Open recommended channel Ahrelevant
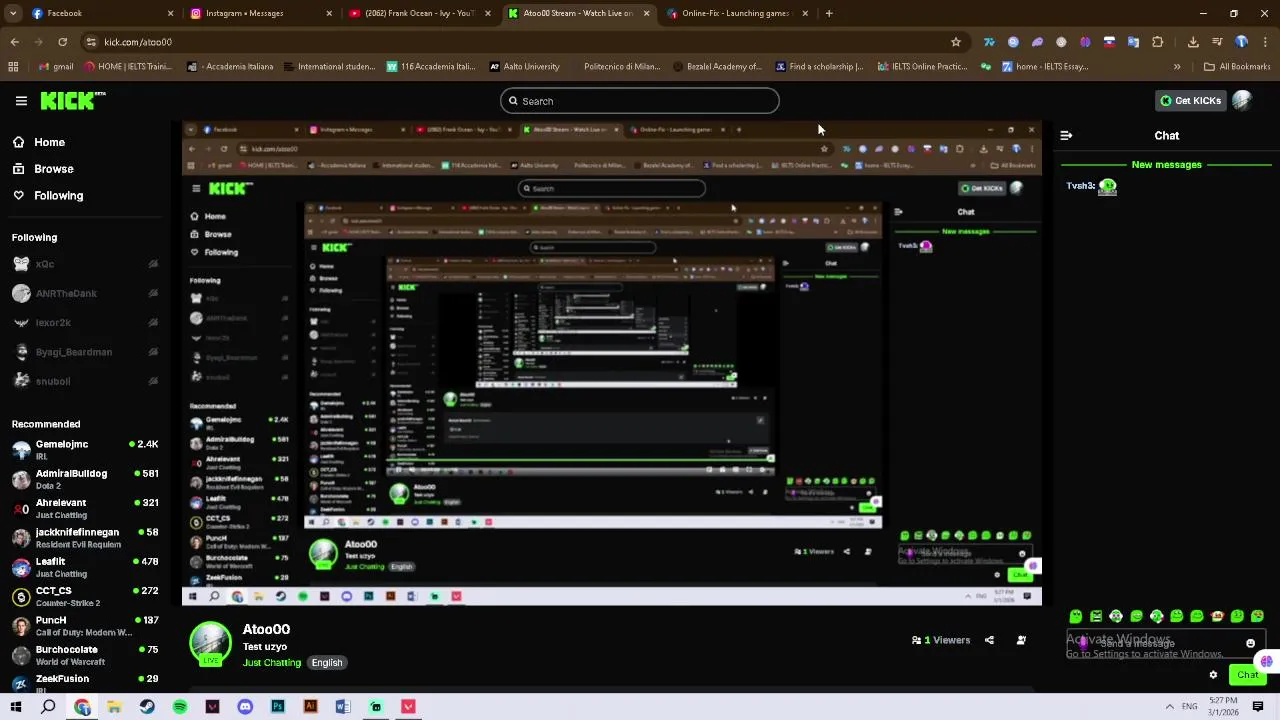1280x720 pixels. pyautogui.click(x=84, y=508)
